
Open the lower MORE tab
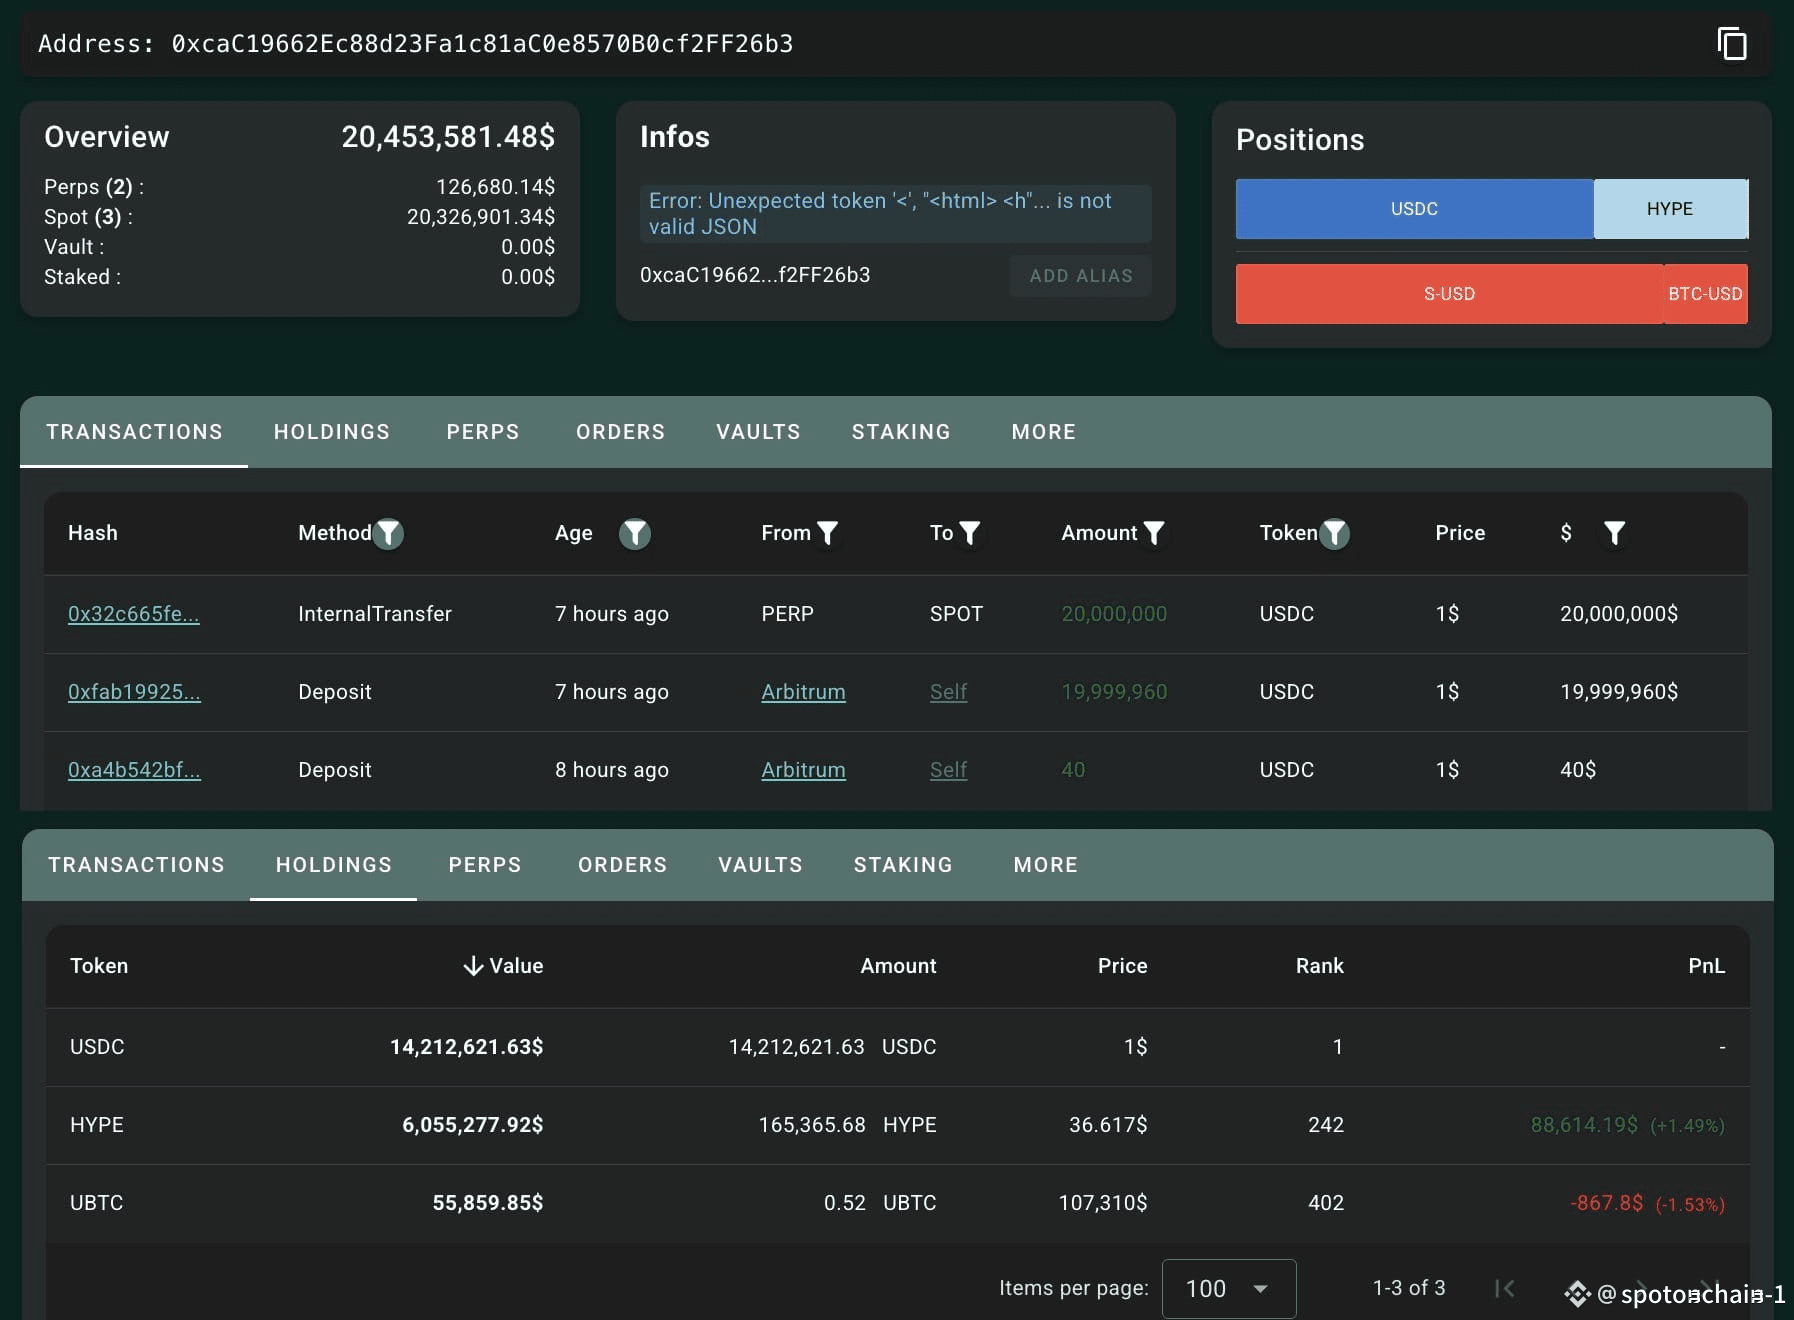click(x=1046, y=865)
